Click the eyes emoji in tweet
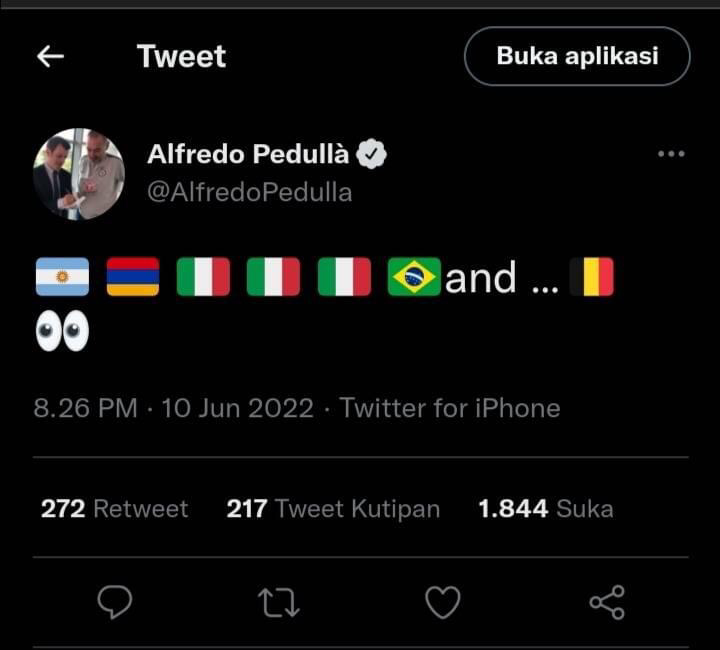Image resolution: width=720 pixels, height=650 pixels. click(x=62, y=332)
